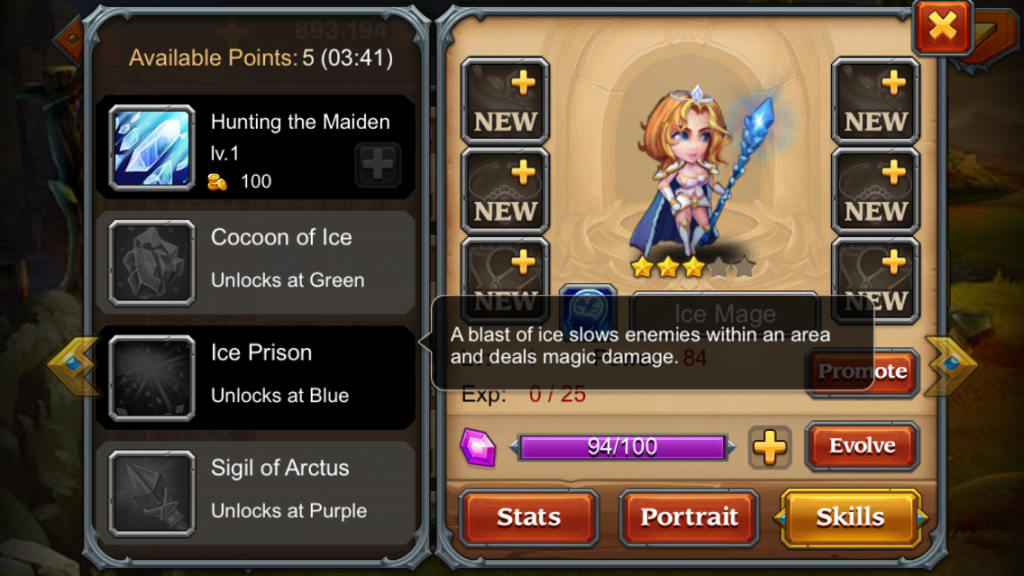Go to next hero with right arrow
This screenshot has width=1024, height=576.
click(x=951, y=365)
